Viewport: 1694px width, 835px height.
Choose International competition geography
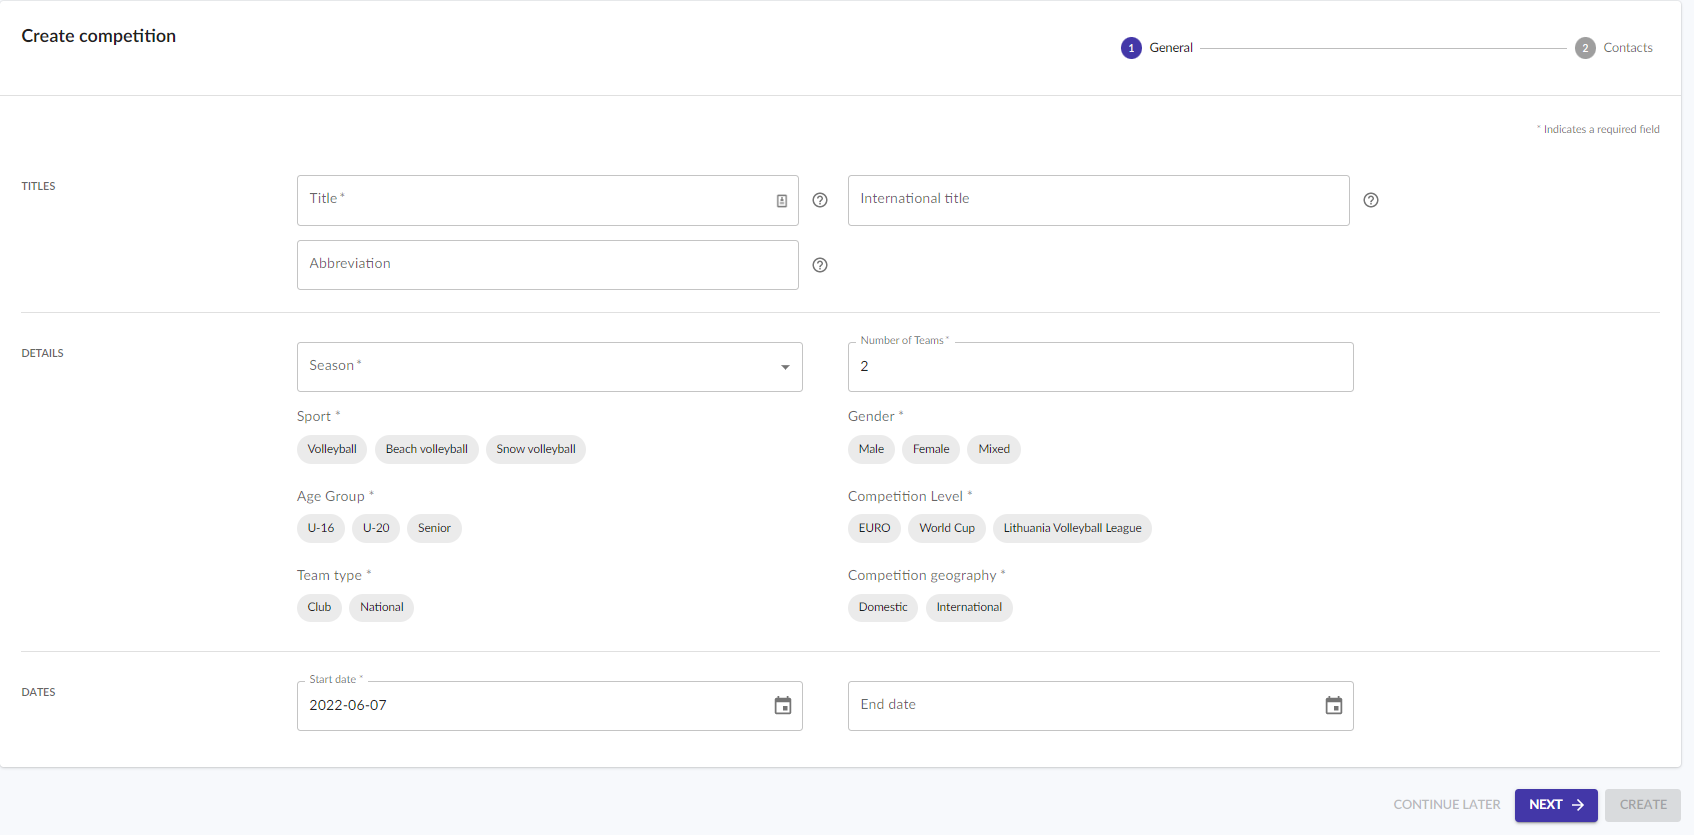969,607
